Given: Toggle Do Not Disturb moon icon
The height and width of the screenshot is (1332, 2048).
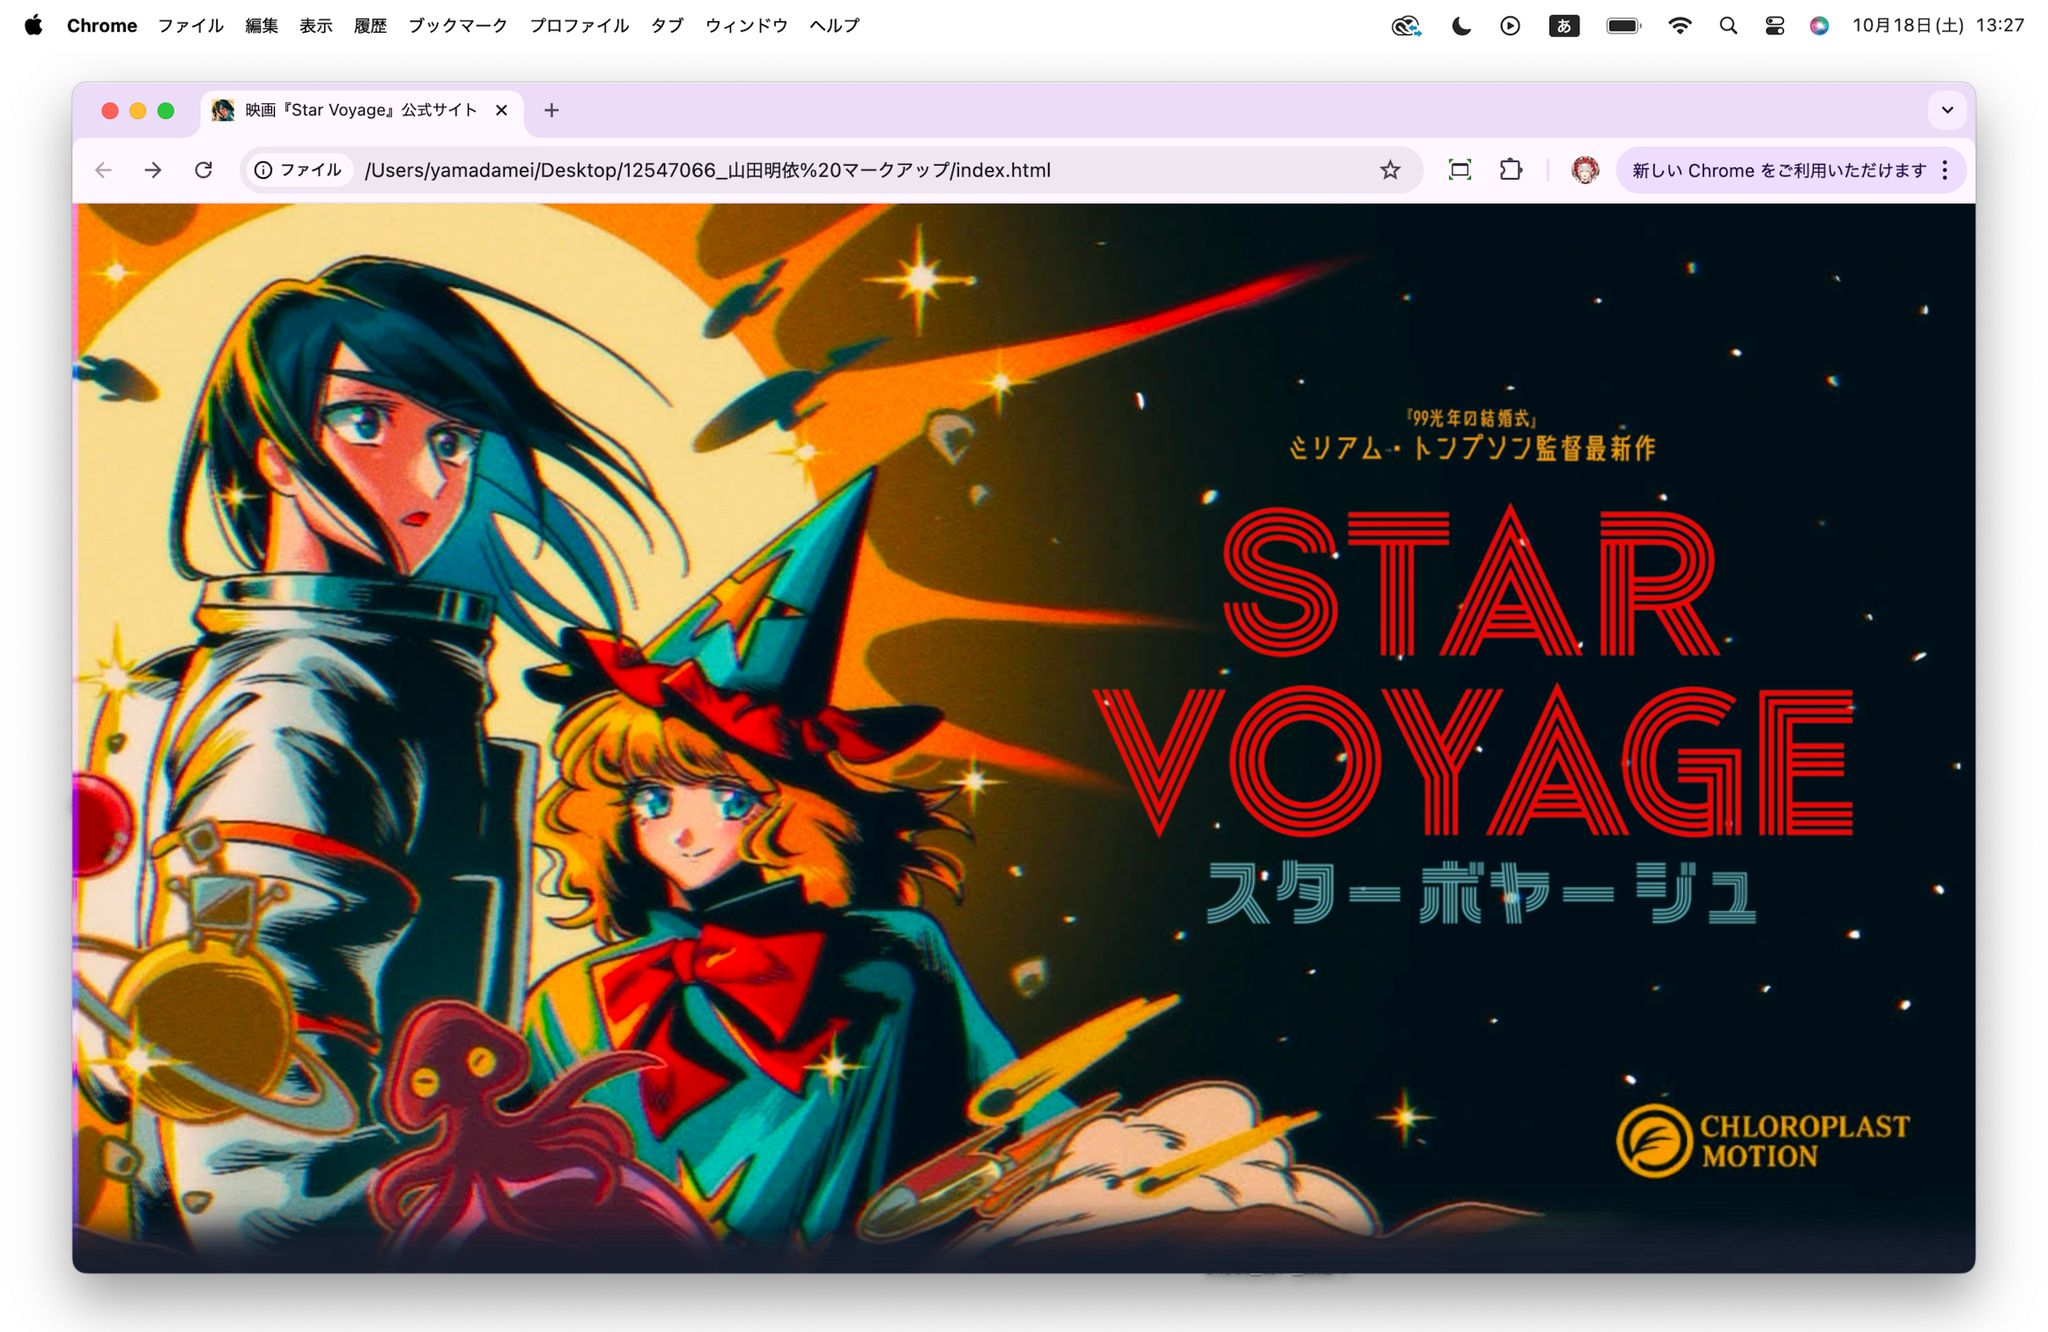Looking at the screenshot, I should click(x=1461, y=26).
